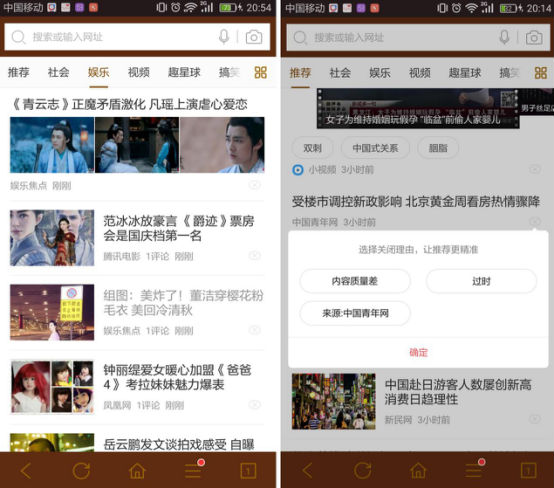This screenshot has width=554, height=488.
Task: Switch to 推荐 tab in left screen
Action: pyautogui.click(x=19, y=72)
